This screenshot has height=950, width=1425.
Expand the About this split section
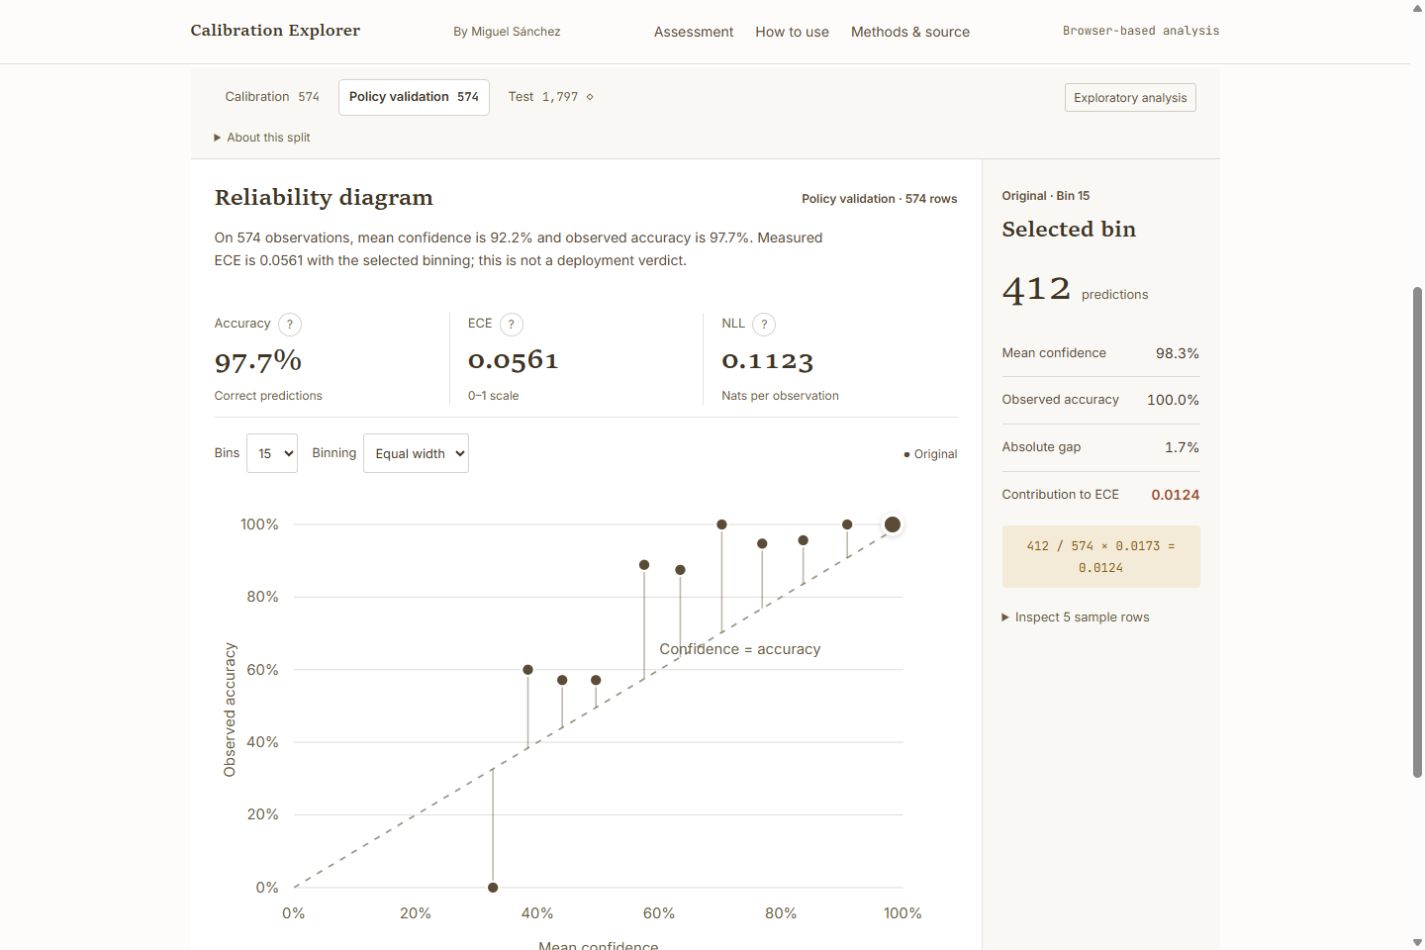tap(262, 137)
